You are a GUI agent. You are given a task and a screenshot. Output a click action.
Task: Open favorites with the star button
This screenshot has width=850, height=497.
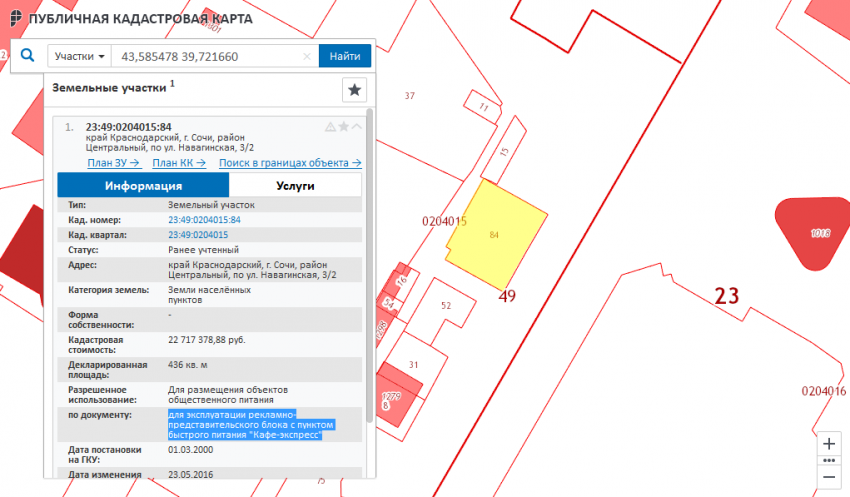pyautogui.click(x=354, y=90)
